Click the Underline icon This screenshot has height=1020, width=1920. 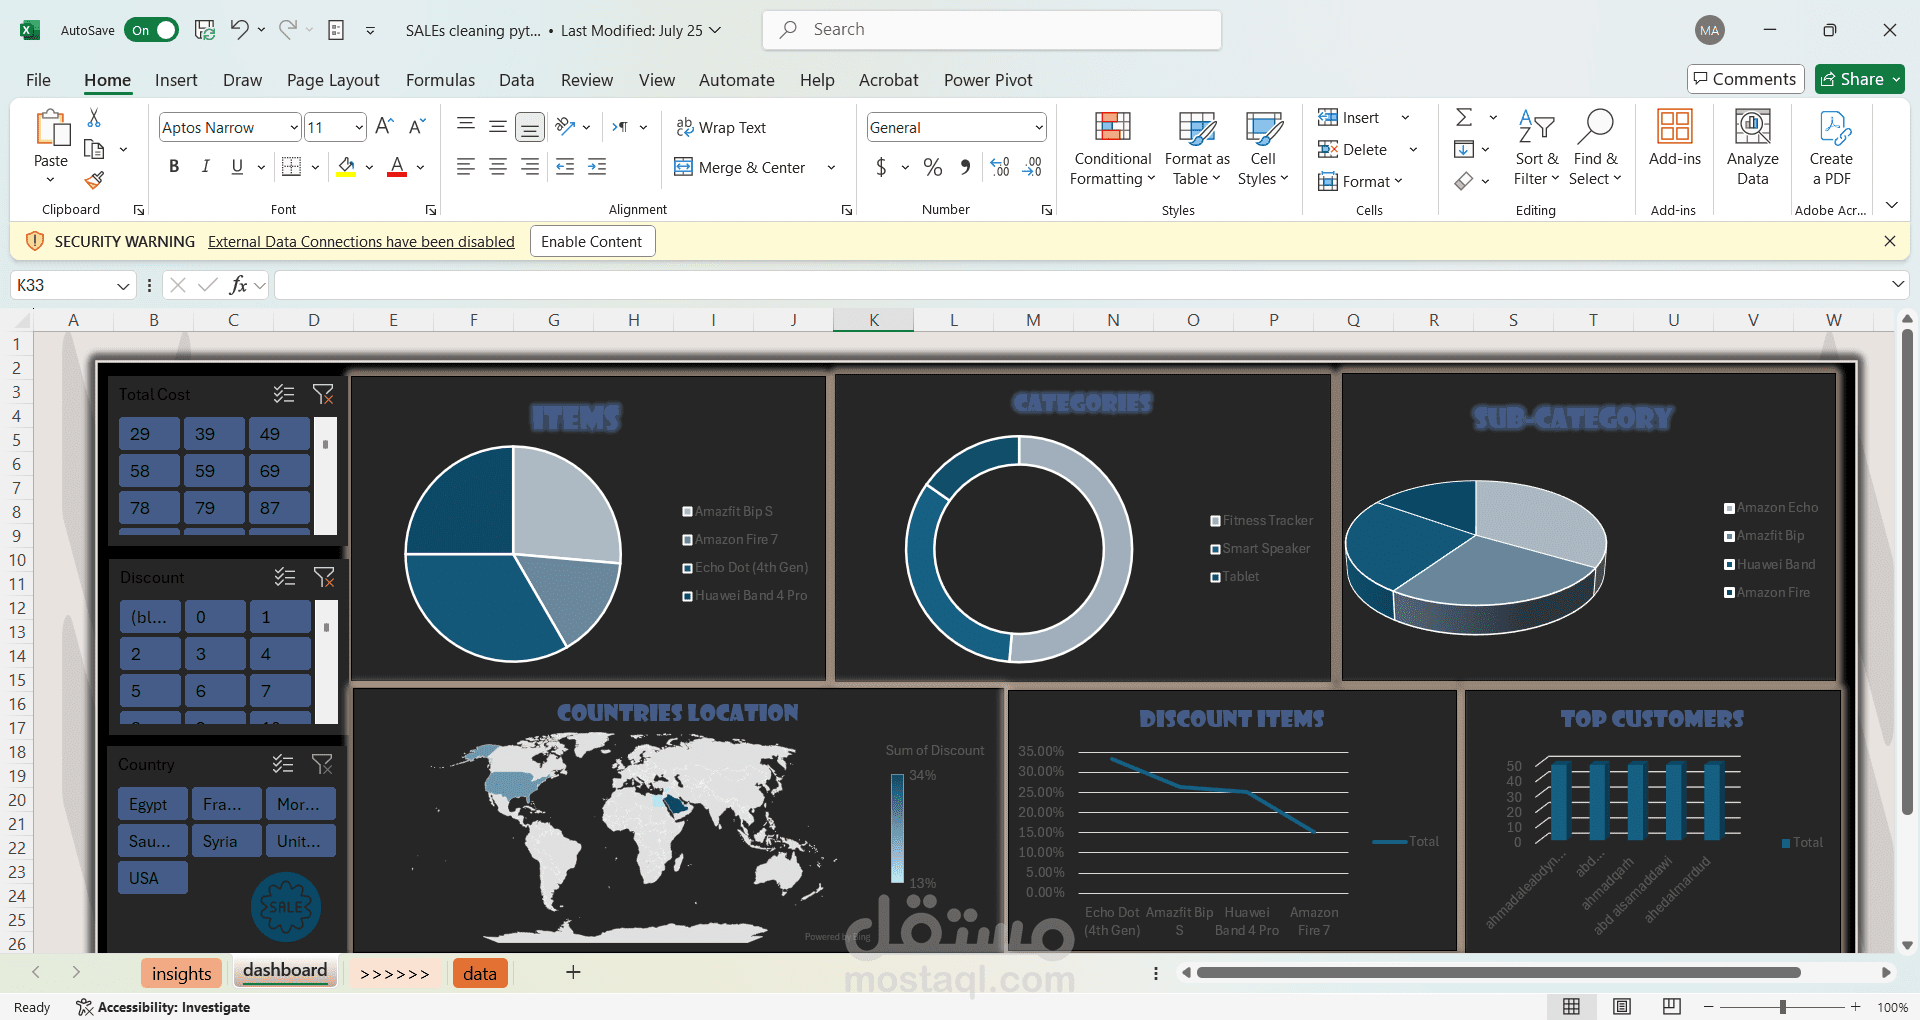pyautogui.click(x=237, y=167)
